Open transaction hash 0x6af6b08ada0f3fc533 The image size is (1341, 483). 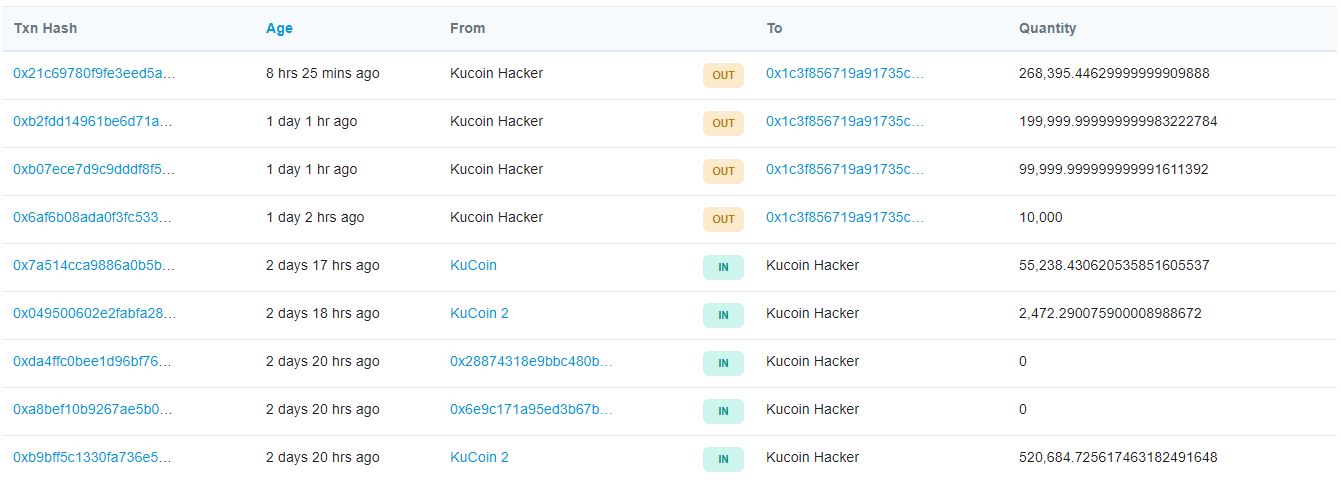point(94,217)
